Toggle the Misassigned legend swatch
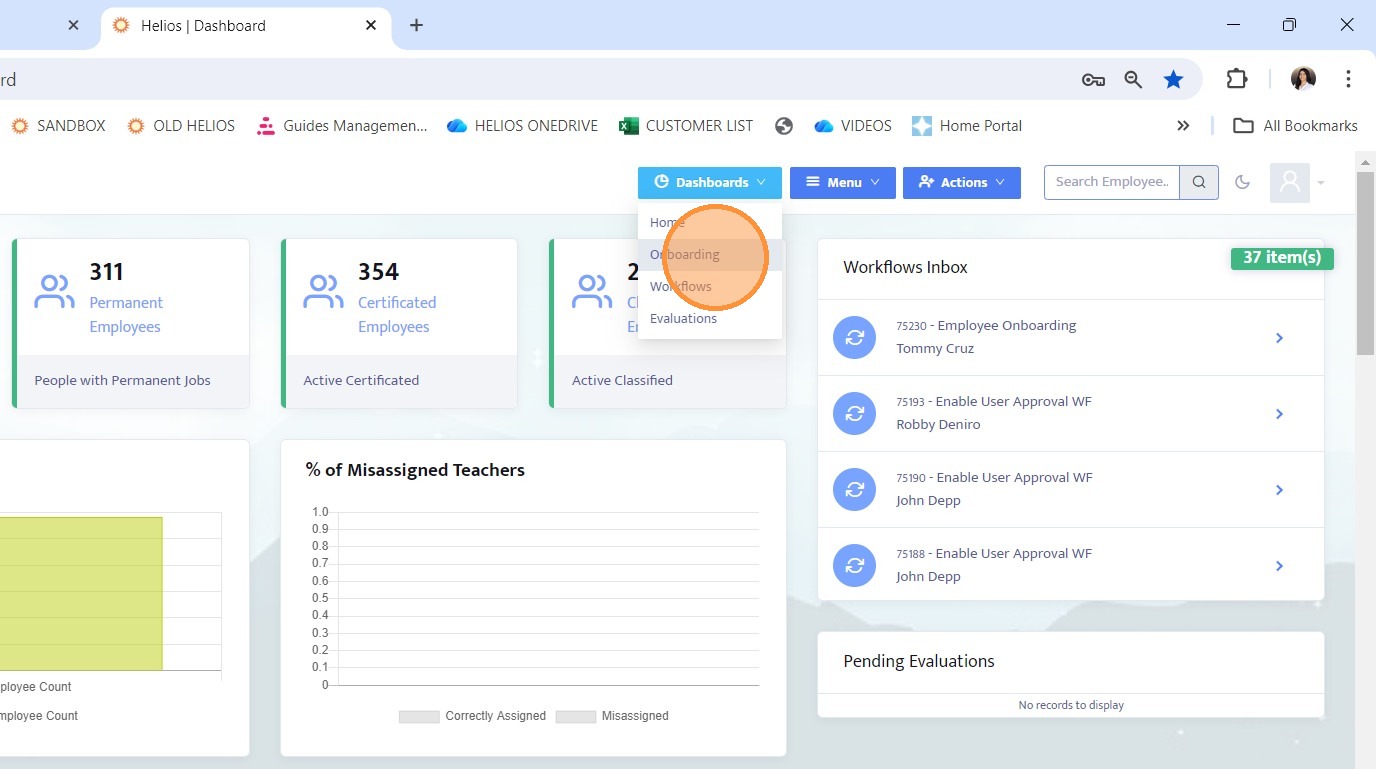Image resolution: width=1376 pixels, height=769 pixels. tap(575, 716)
